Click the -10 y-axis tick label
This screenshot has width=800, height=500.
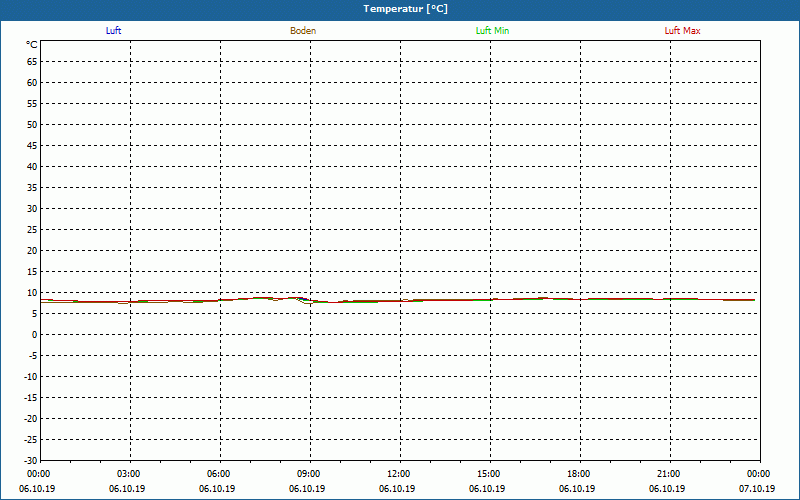(31, 377)
